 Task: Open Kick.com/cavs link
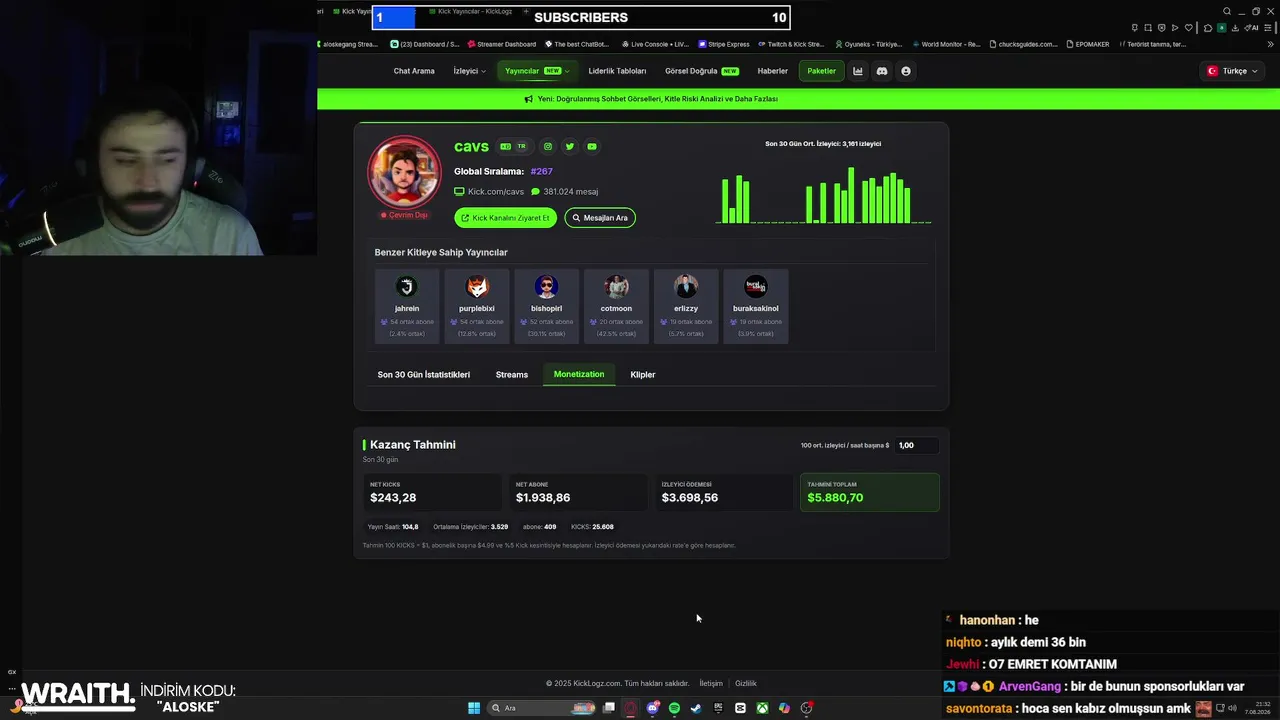pos(489,191)
